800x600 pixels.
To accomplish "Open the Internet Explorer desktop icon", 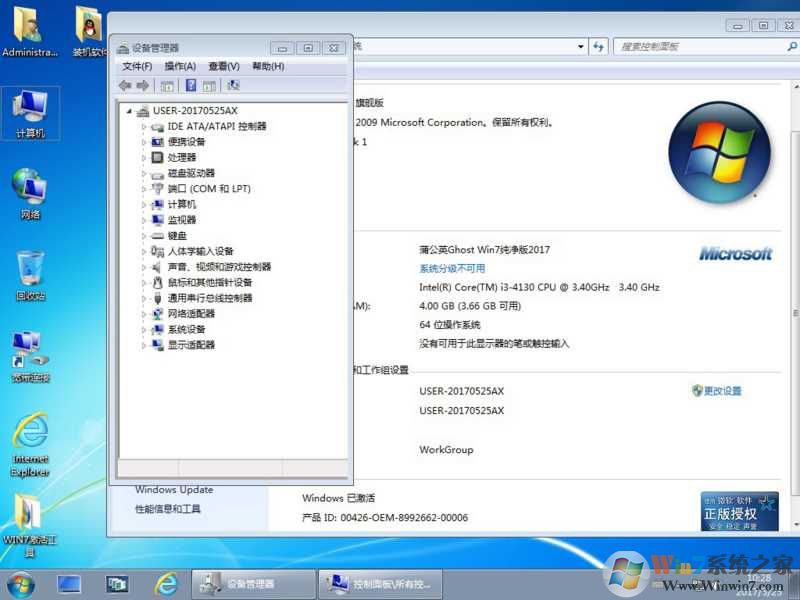I will coord(30,445).
